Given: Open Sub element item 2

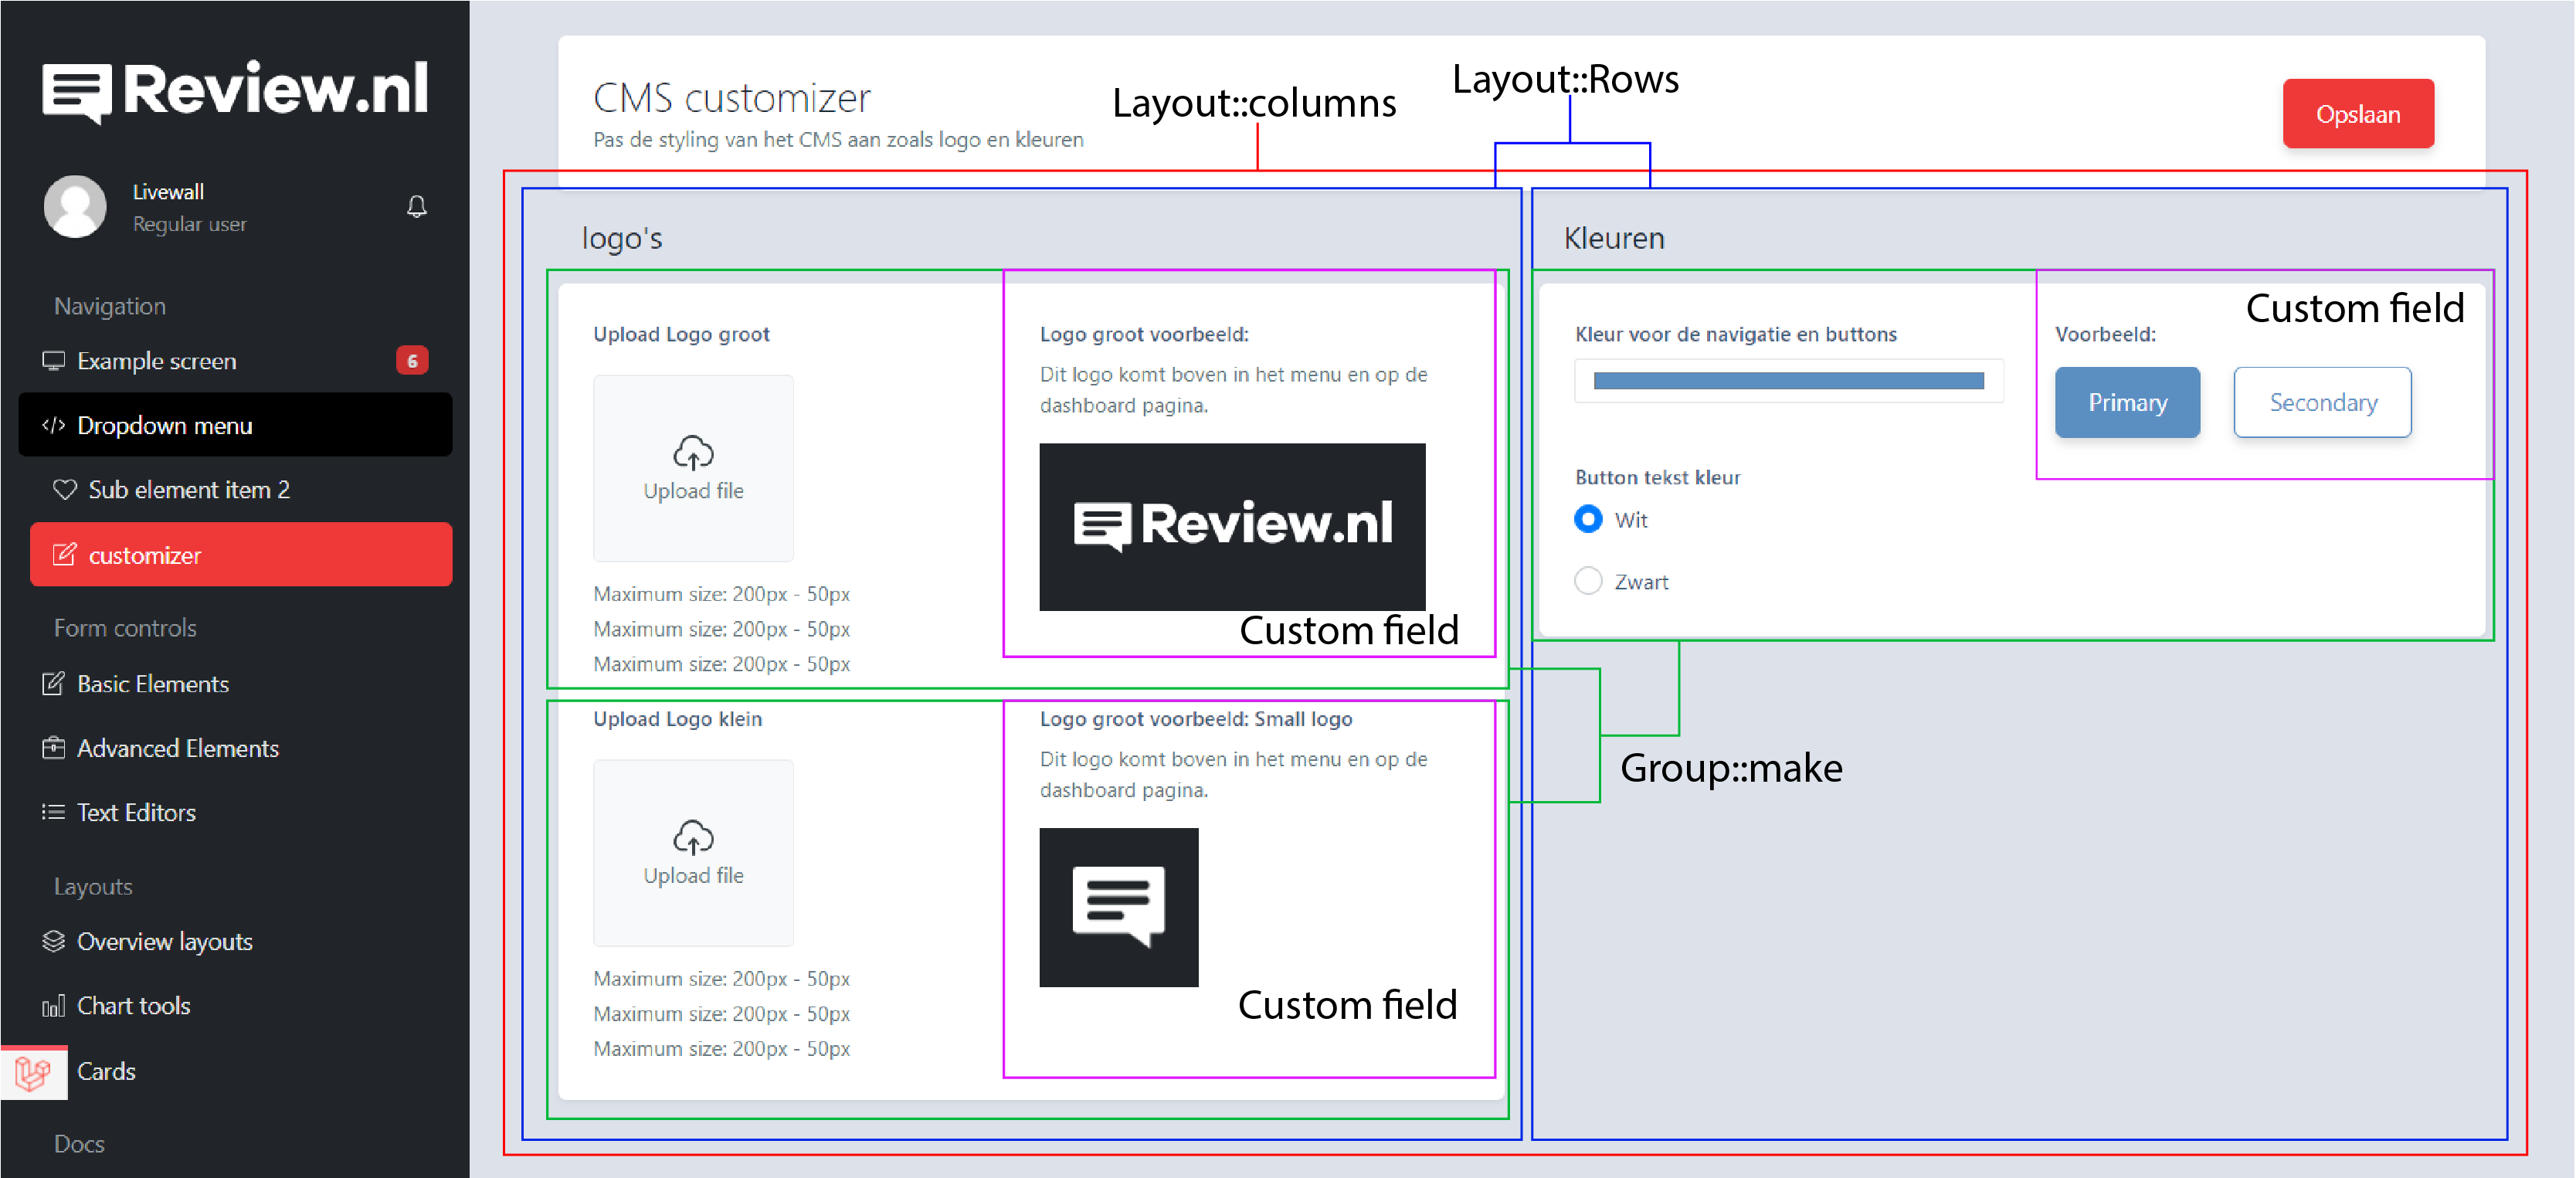Looking at the screenshot, I should [x=241, y=490].
